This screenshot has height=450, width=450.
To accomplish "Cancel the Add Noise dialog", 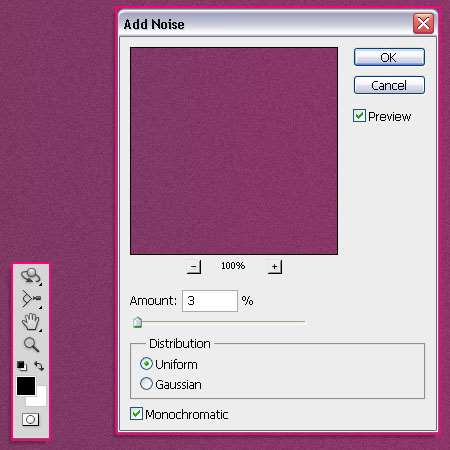I will tap(389, 85).
